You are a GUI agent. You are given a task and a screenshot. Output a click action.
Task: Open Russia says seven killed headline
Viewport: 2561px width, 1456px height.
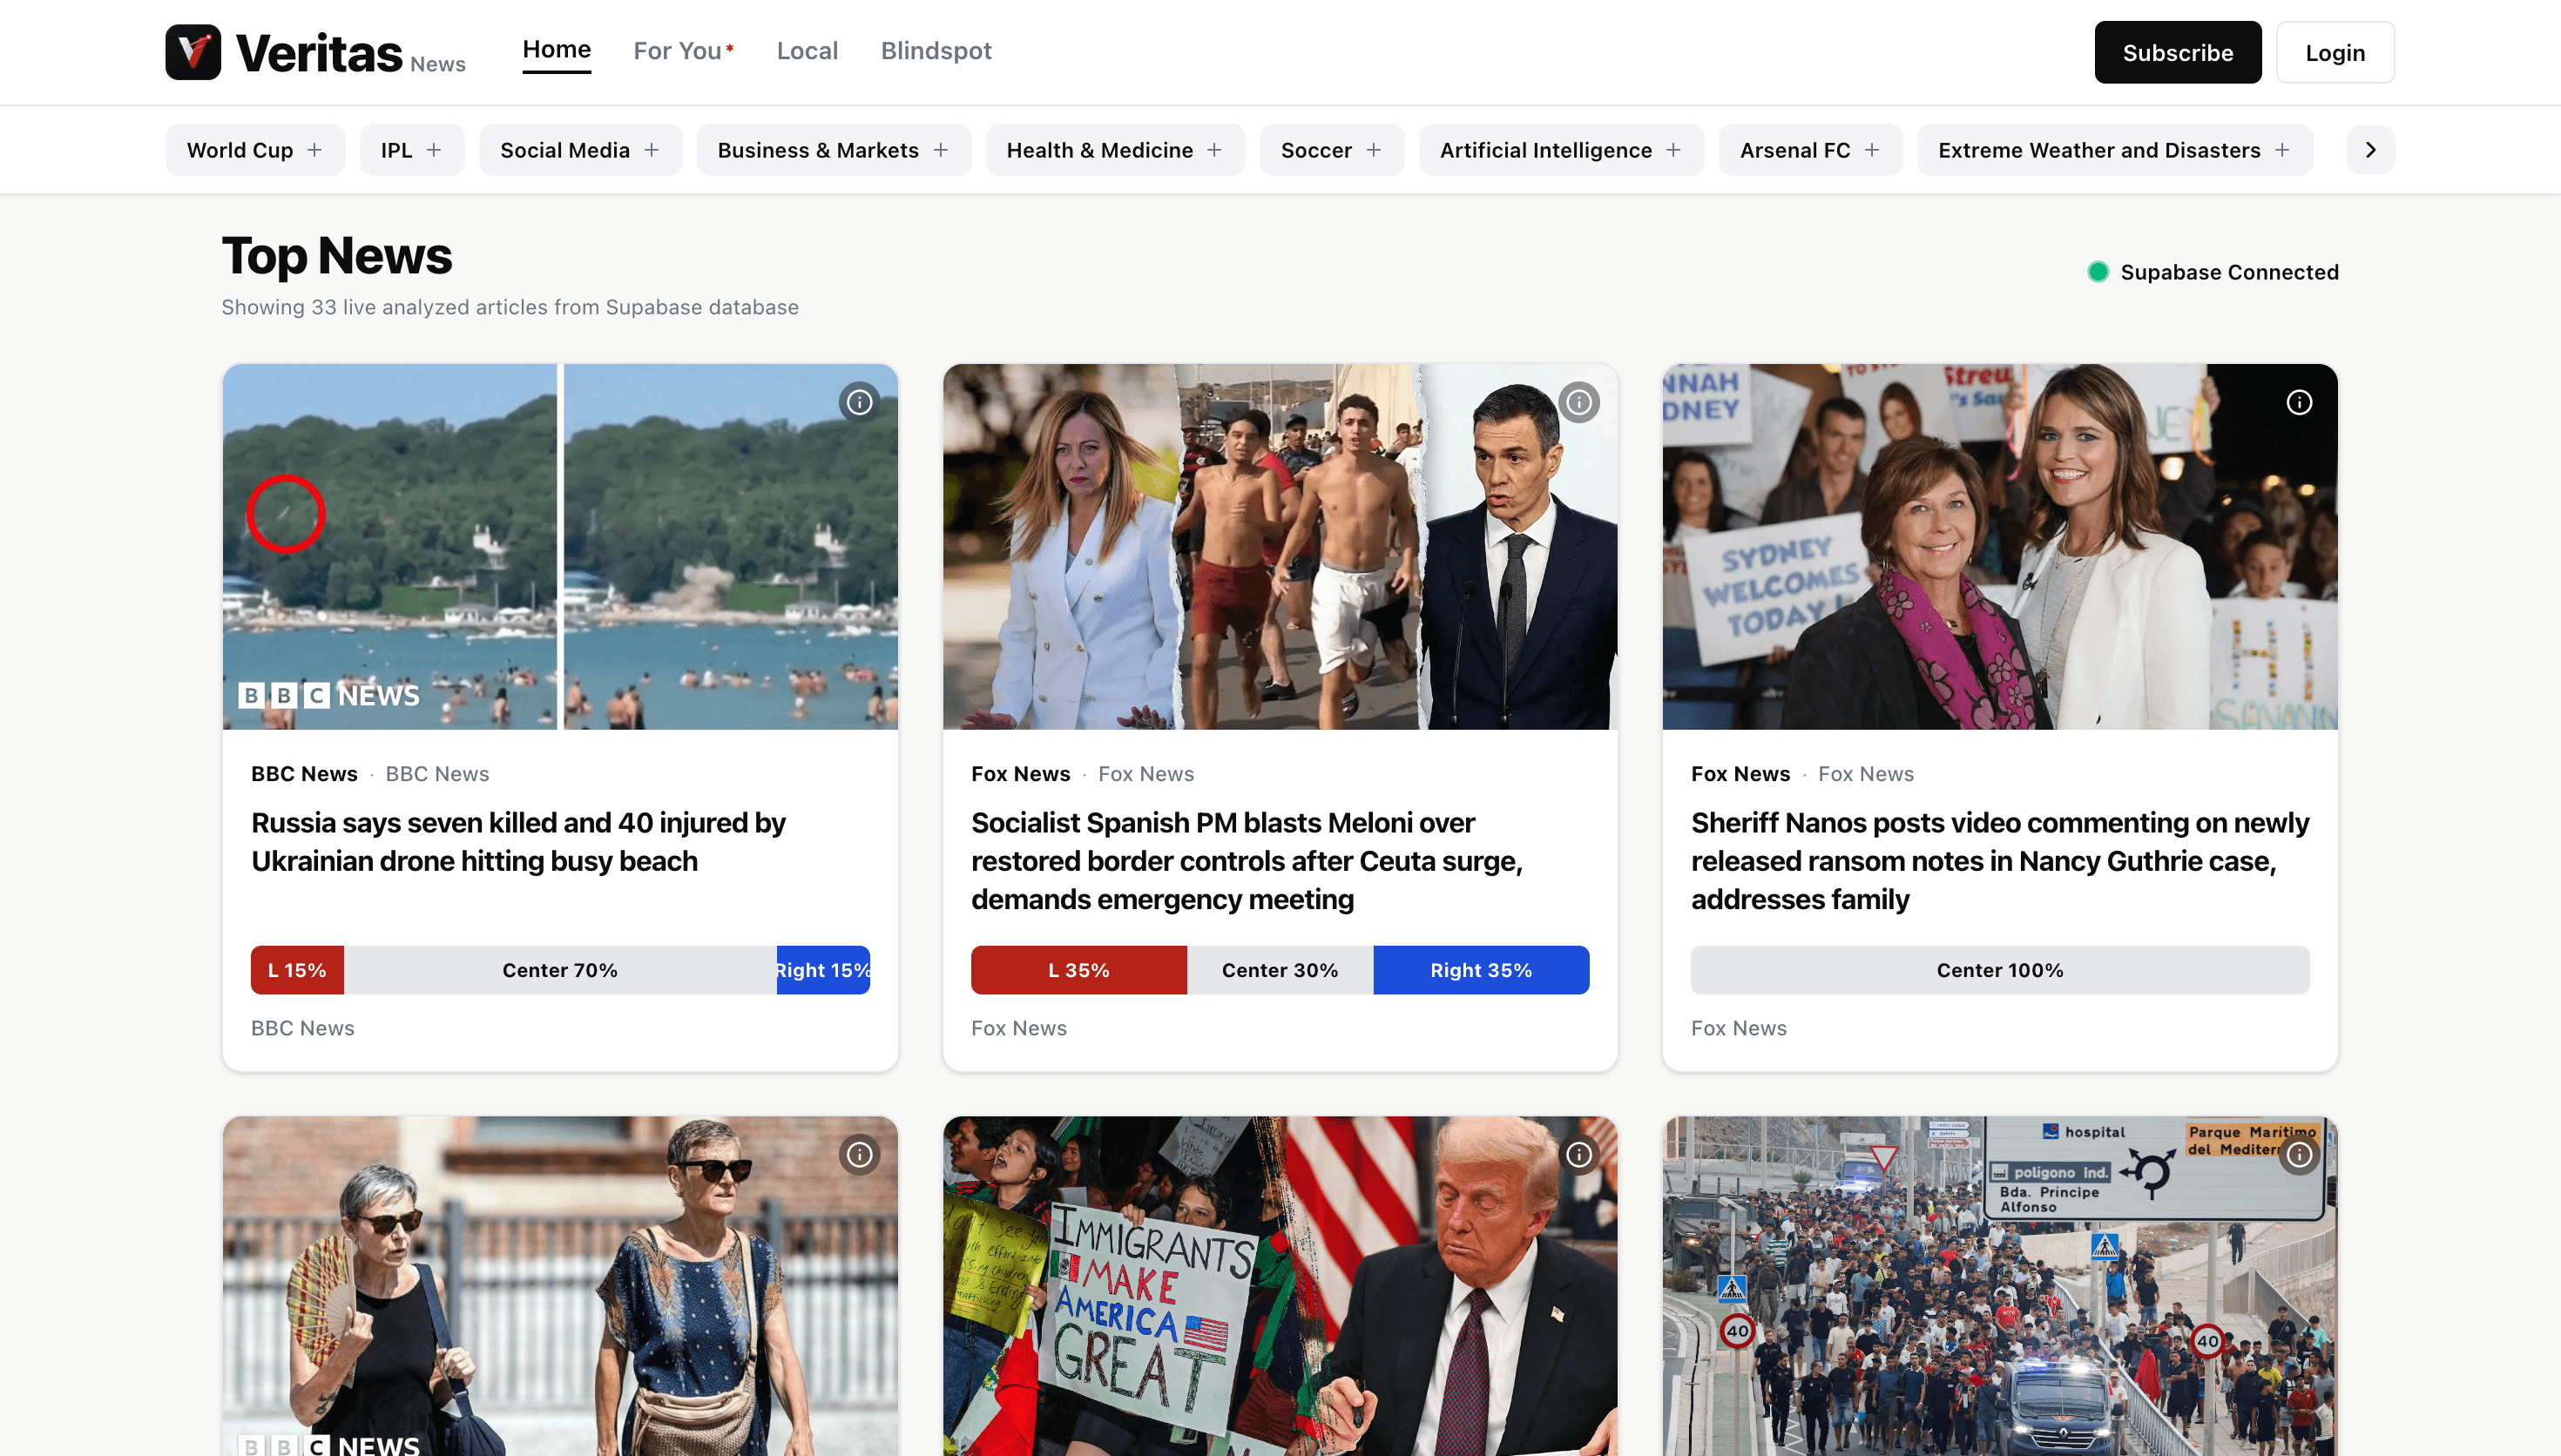tap(518, 842)
